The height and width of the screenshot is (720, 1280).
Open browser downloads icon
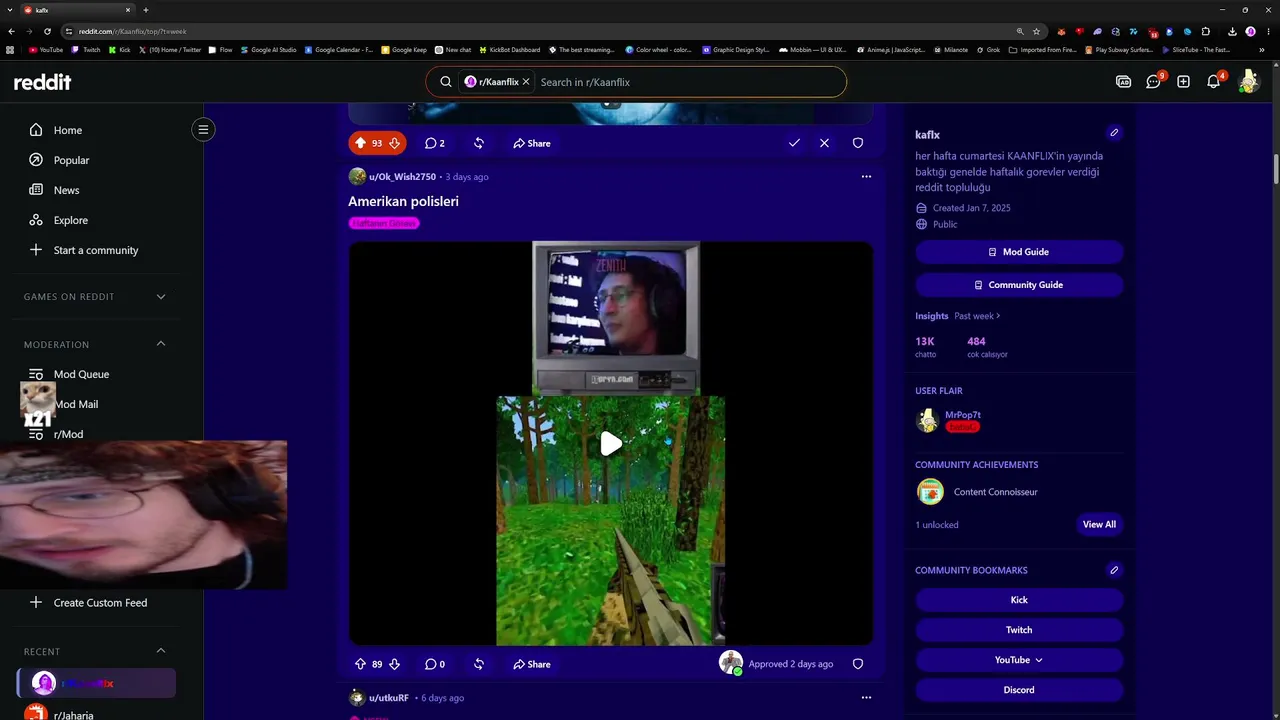1232,31
